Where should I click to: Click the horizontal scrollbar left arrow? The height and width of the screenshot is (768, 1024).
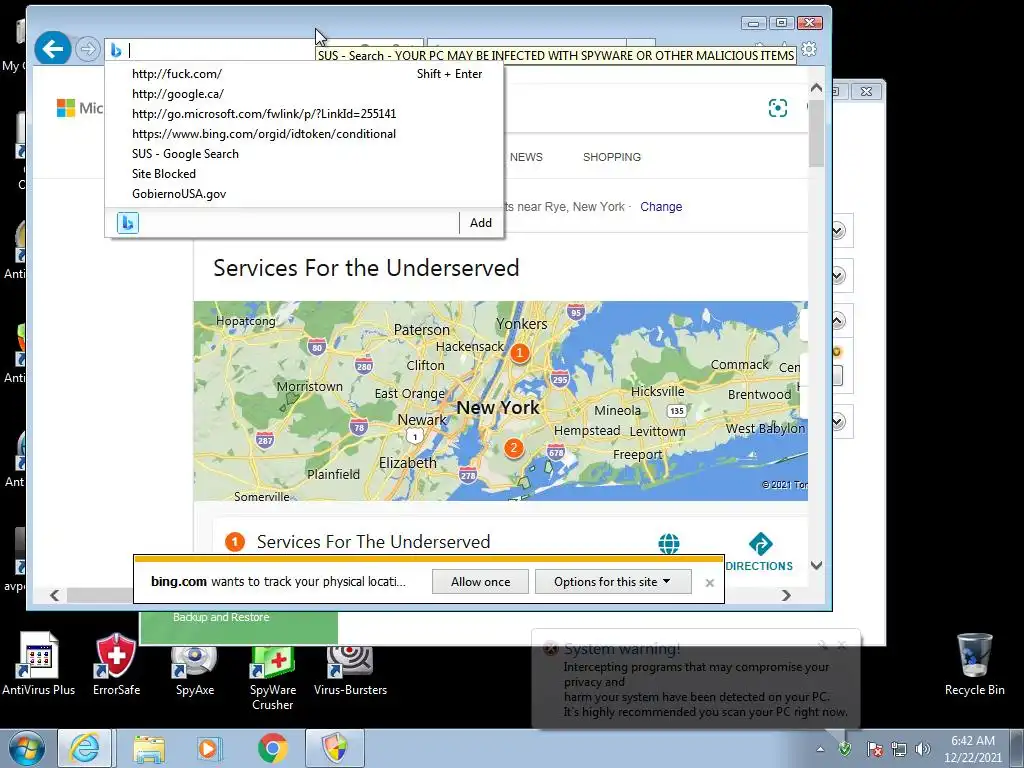55,595
